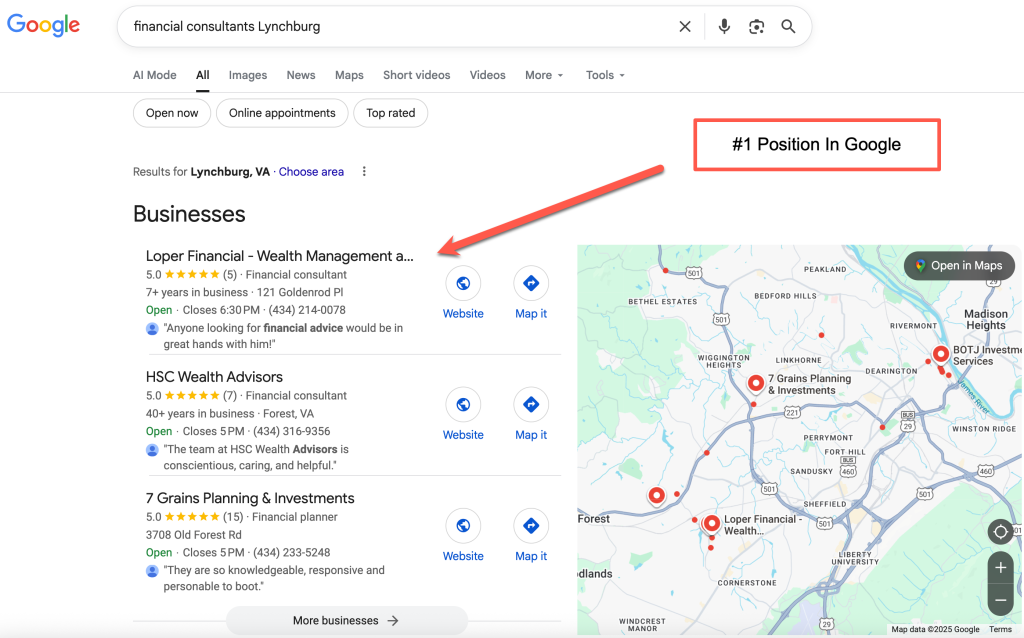Viewport: 1024px width, 638px height.
Task: Expand the Tools dropdown
Action: coord(605,75)
